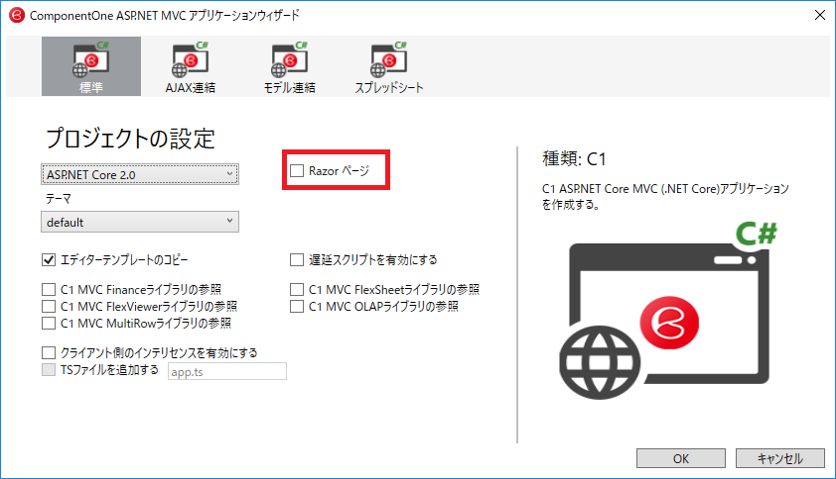
Task: Check C1 MVC OLAPライブラリの参照
Action: [x=297, y=307]
